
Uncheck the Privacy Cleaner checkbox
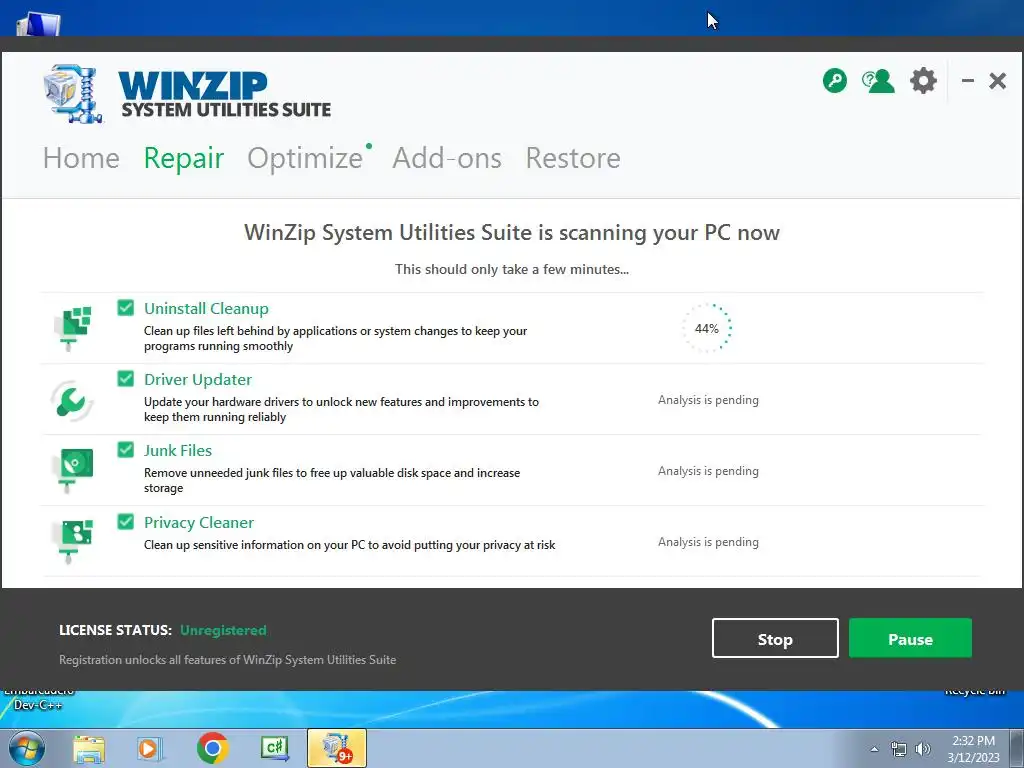(x=125, y=521)
